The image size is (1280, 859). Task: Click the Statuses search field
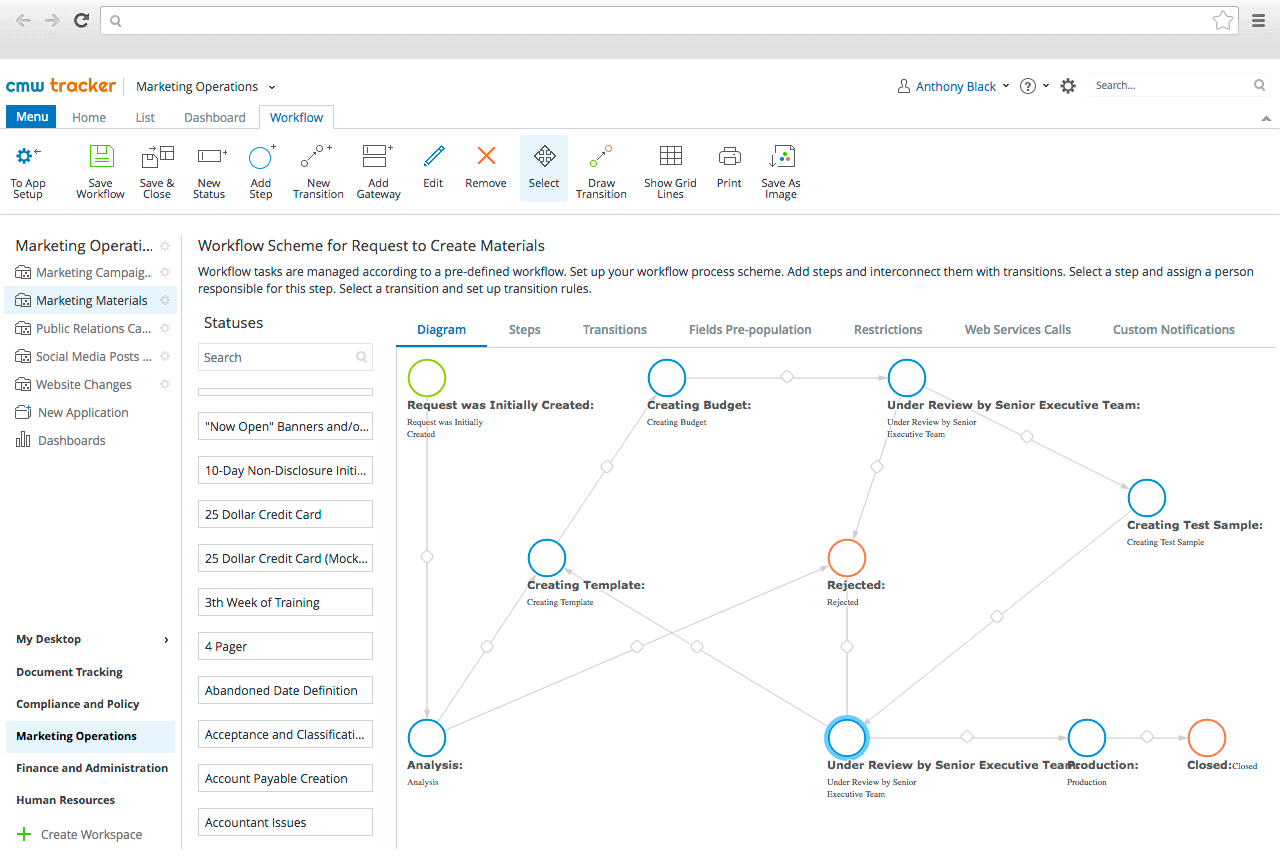pyautogui.click(x=285, y=357)
